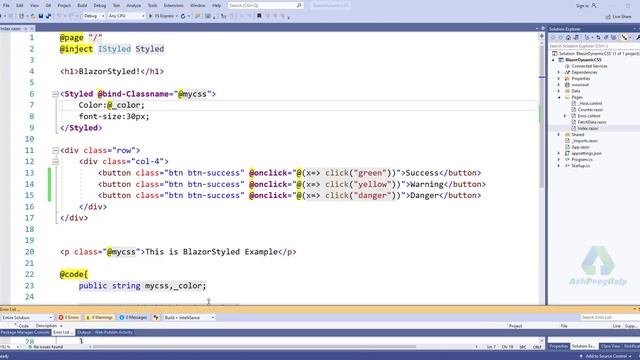The image size is (640, 360).
Task: Click the top Search (Ctrl+Q) box
Action: click(265, 5)
